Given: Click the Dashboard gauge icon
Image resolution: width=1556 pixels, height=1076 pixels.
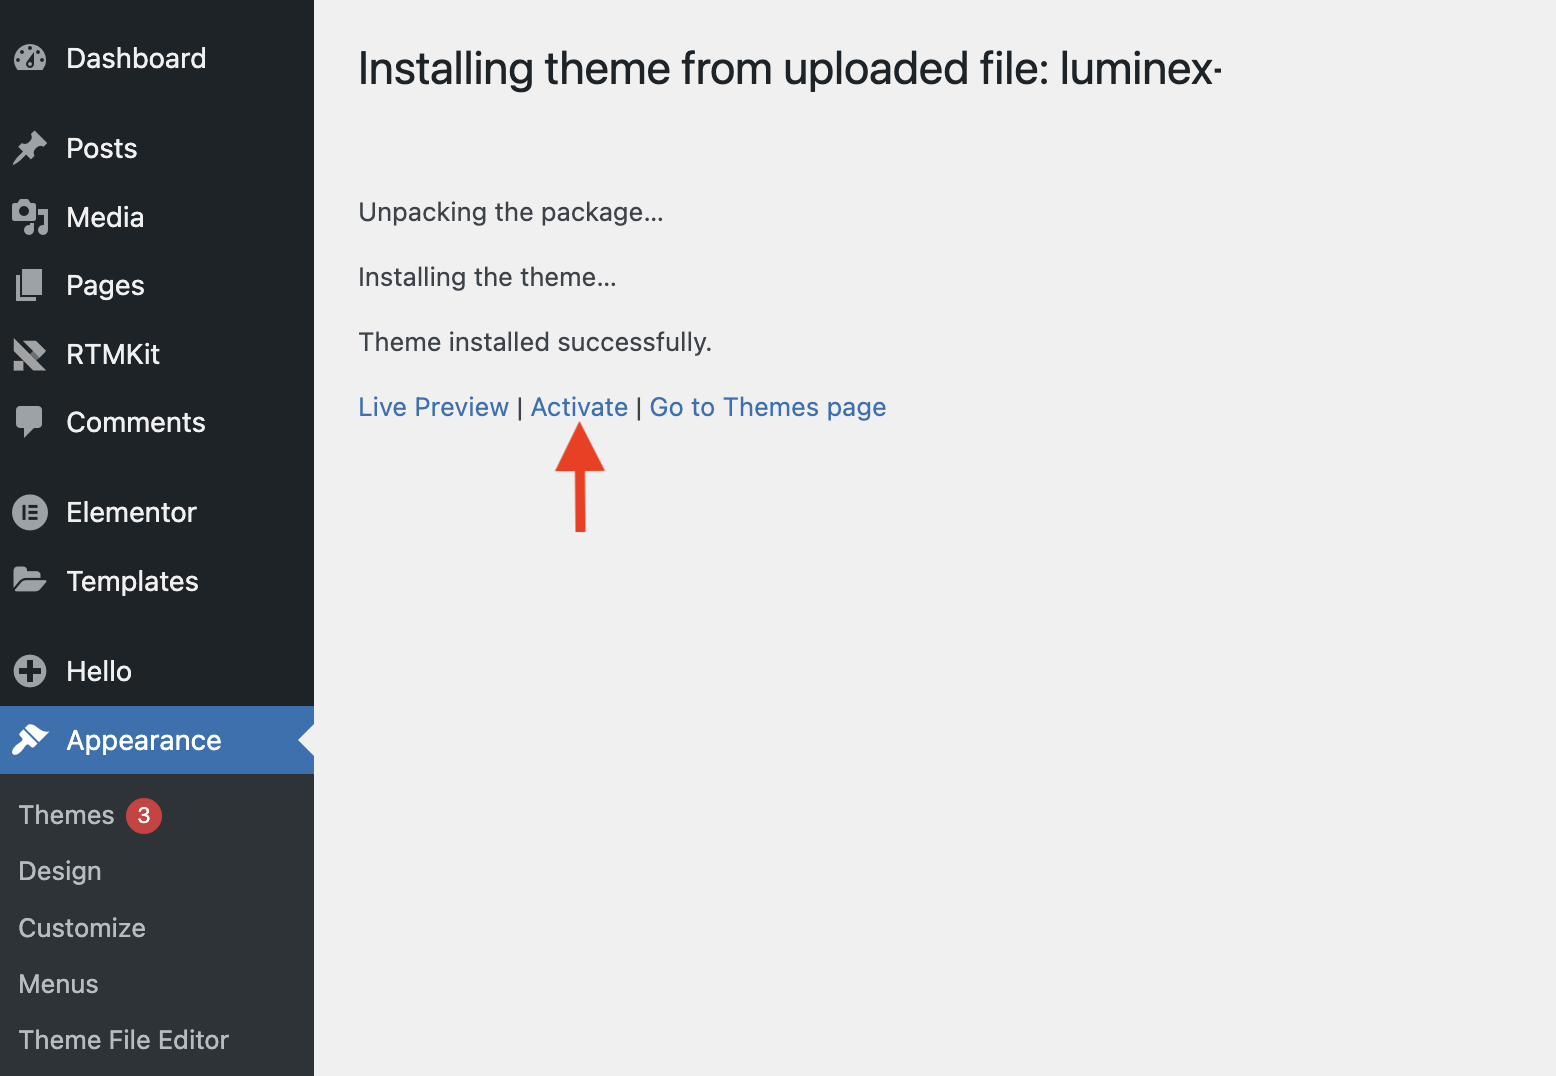Looking at the screenshot, I should 30,58.
